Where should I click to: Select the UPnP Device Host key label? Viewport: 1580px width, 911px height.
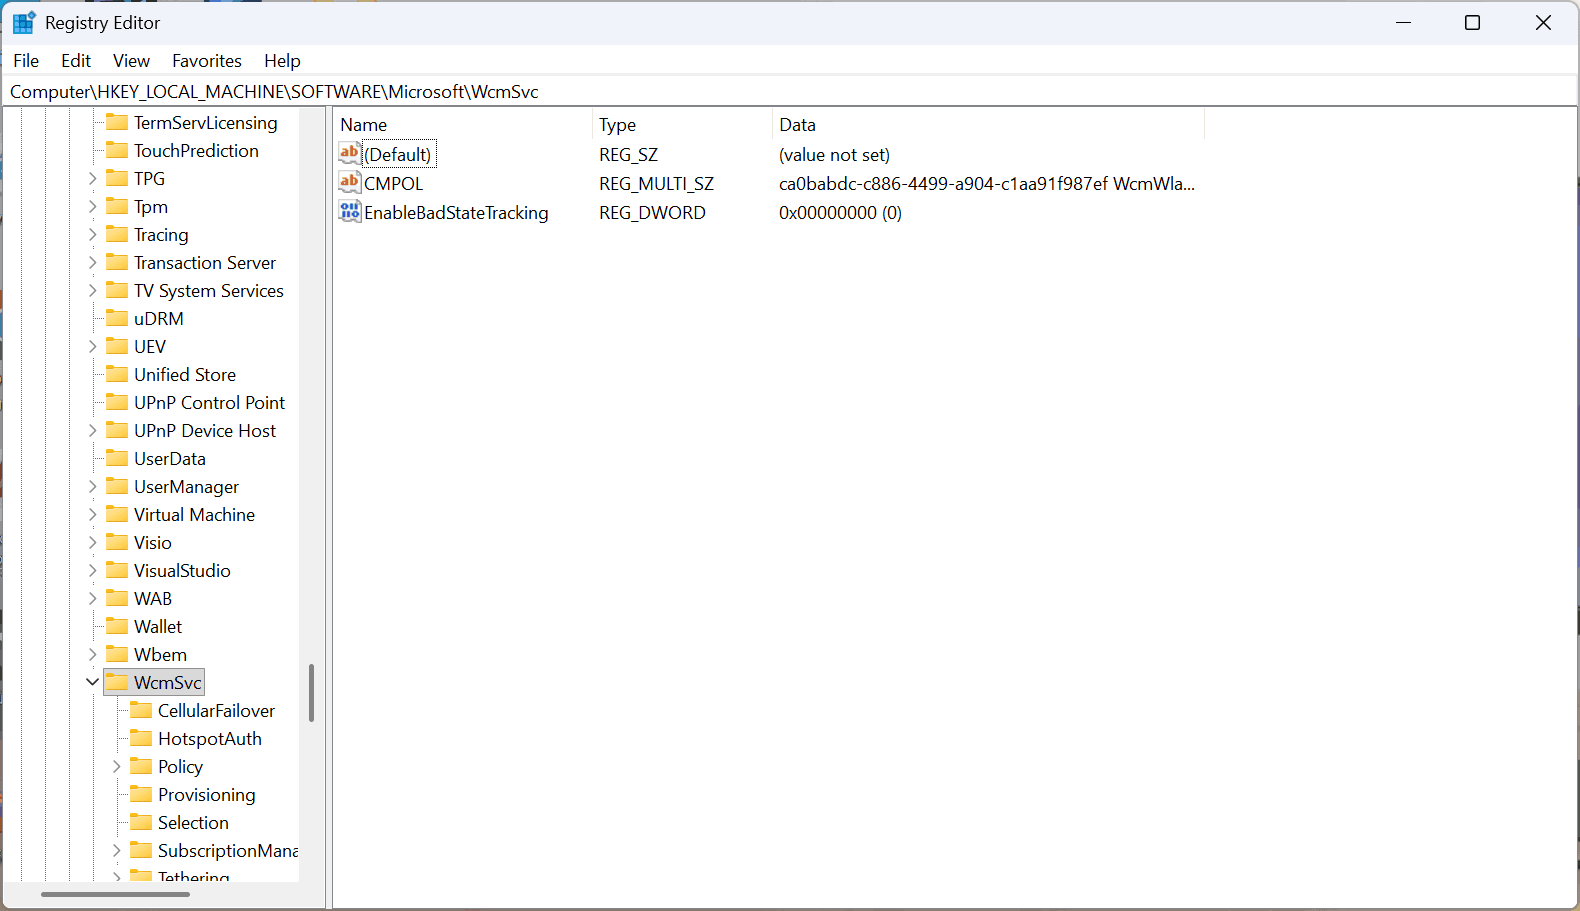coord(205,431)
